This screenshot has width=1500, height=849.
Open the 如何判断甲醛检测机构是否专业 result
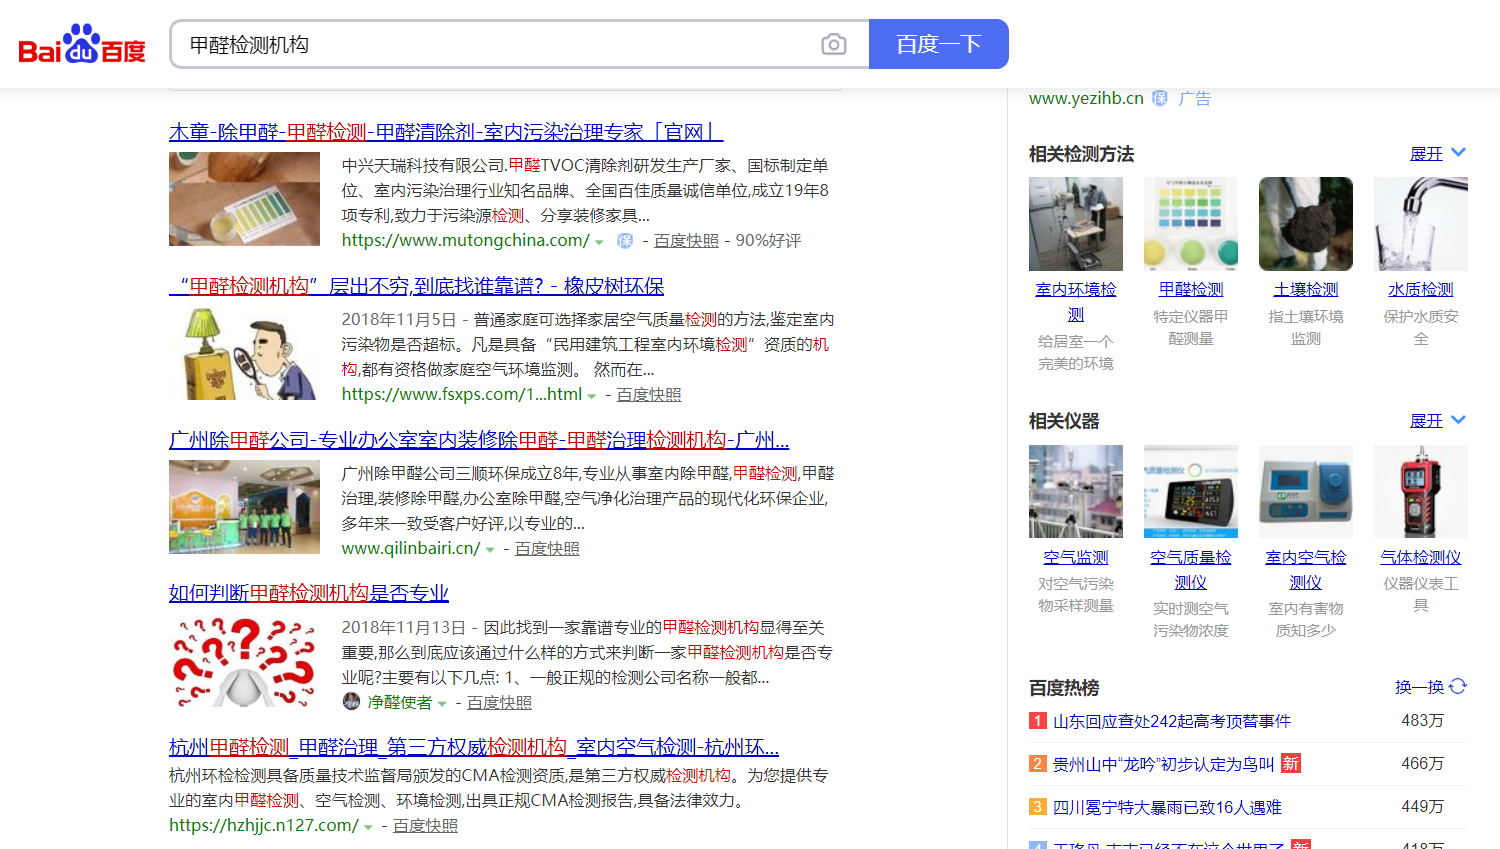(307, 592)
